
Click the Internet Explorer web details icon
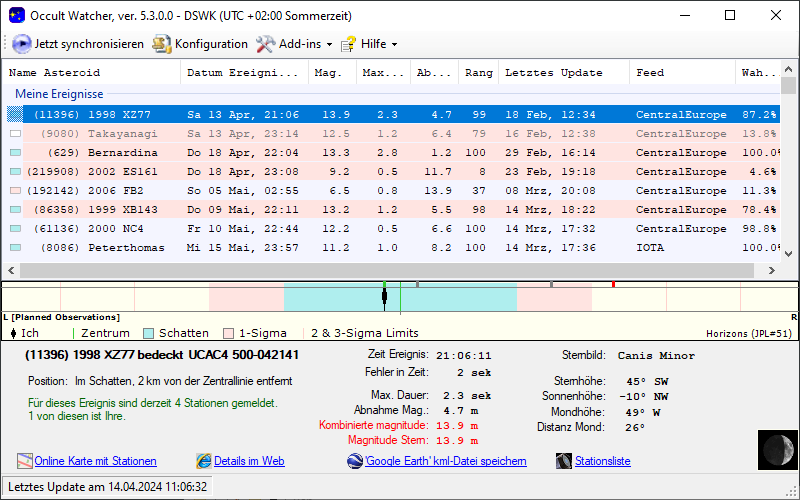204,461
